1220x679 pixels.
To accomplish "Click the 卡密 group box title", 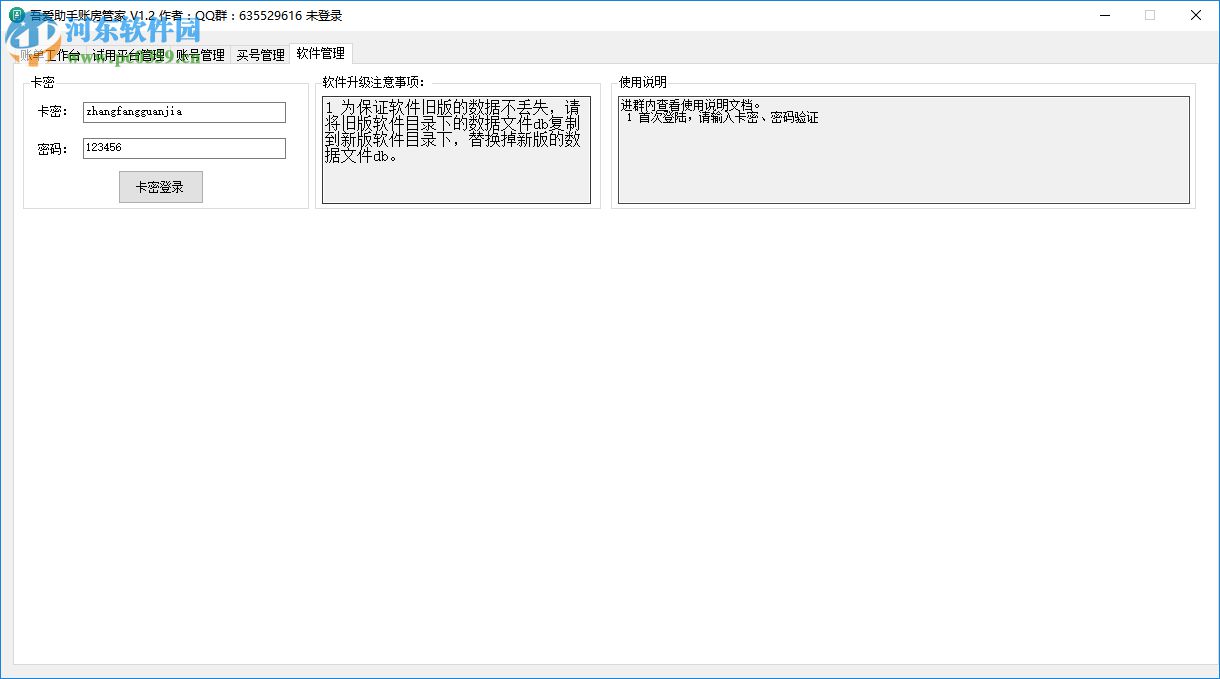I will (x=44, y=81).
